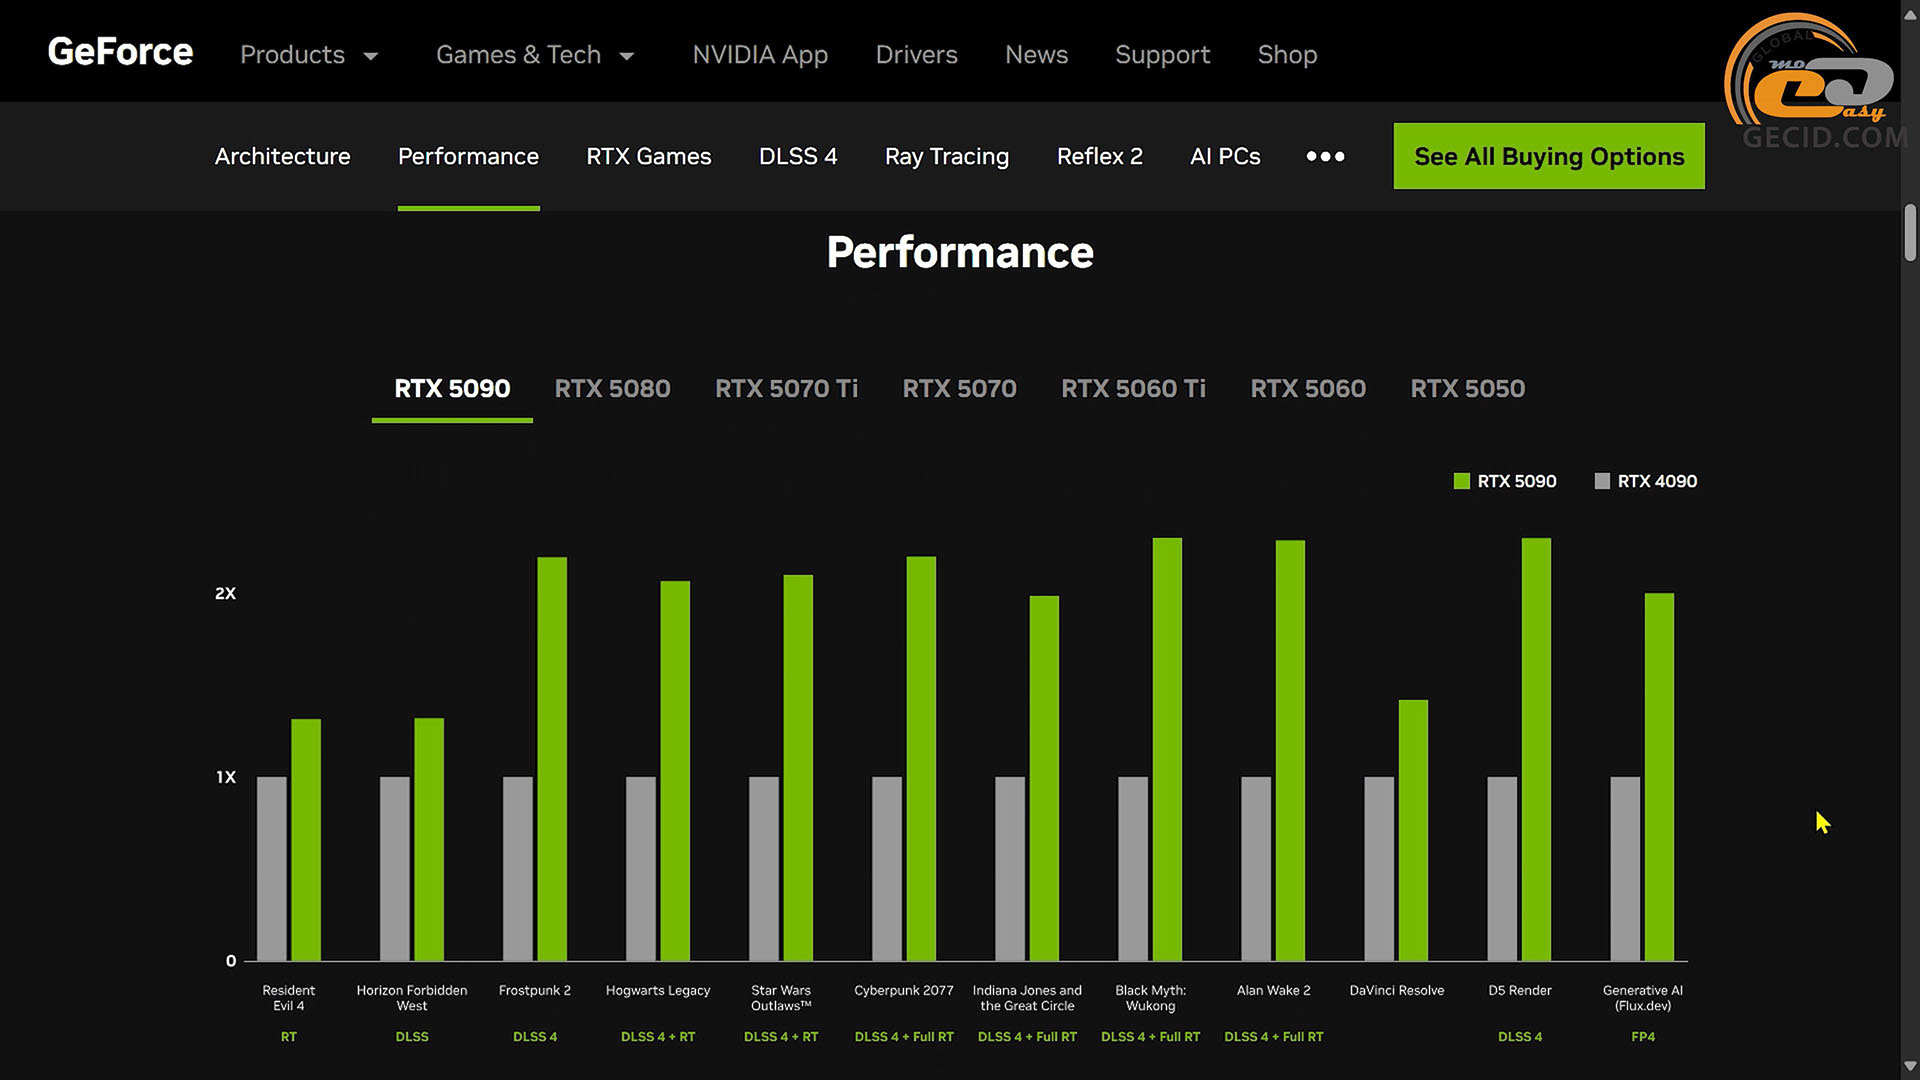This screenshot has height=1080, width=1920.
Task: Click the GeForce logo
Action: (x=120, y=52)
